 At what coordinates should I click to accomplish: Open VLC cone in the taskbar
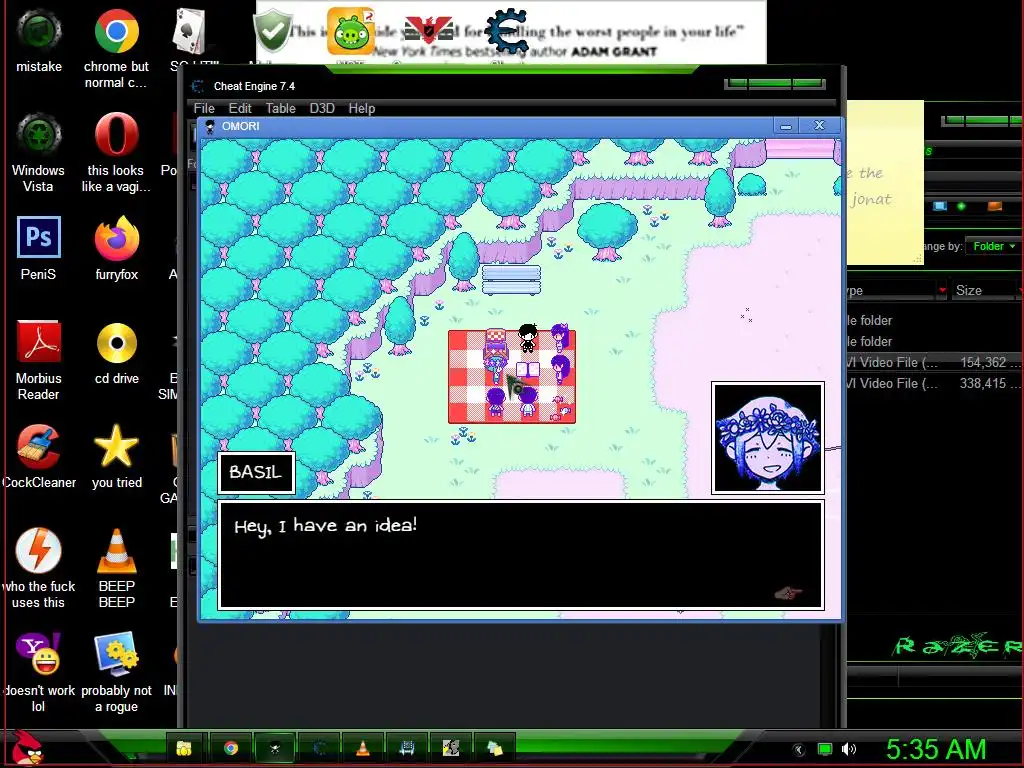[363, 748]
